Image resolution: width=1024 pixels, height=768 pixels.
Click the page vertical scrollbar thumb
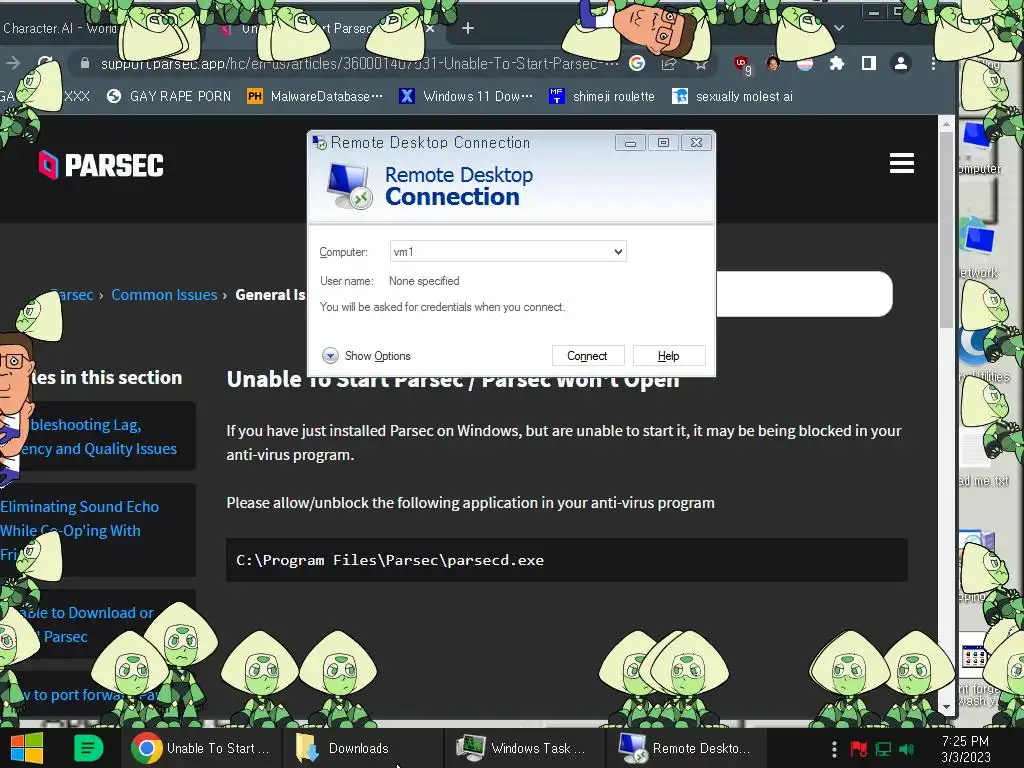click(946, 229)
